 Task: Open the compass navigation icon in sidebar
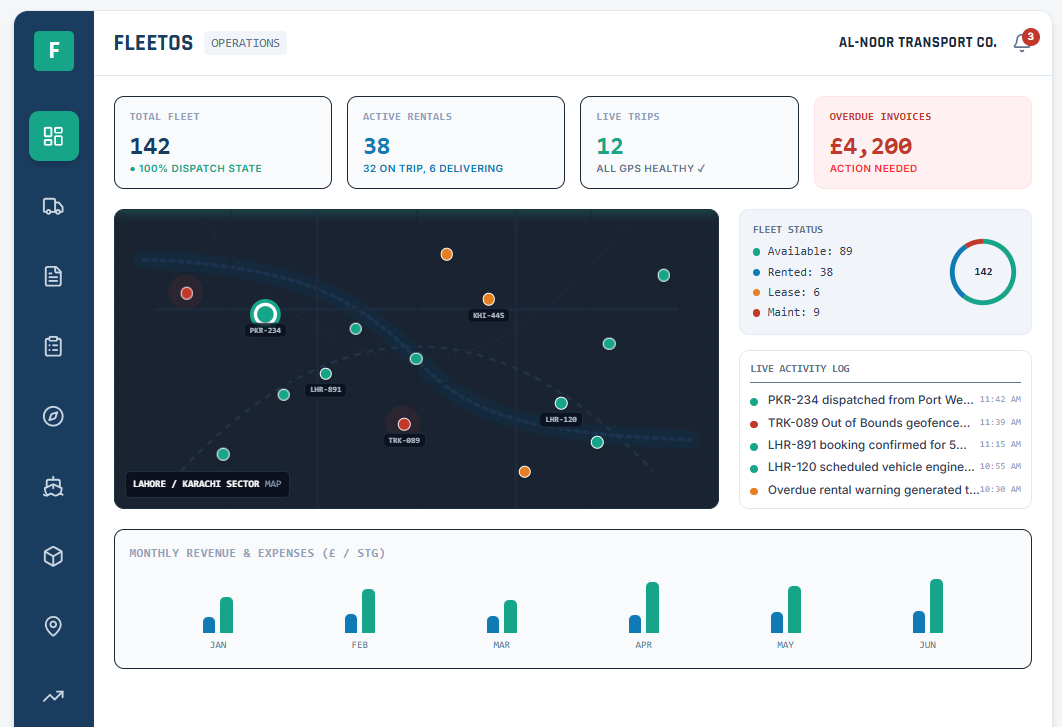click(54, 416)
